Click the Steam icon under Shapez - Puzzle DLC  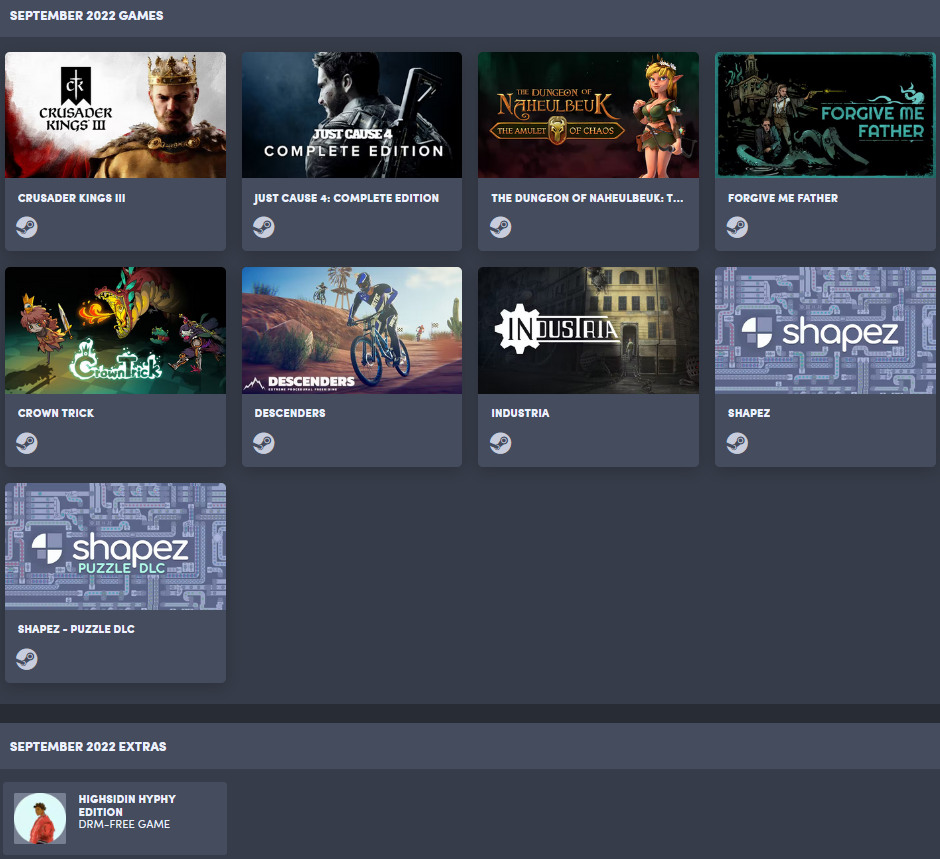(x=27, y=659)
